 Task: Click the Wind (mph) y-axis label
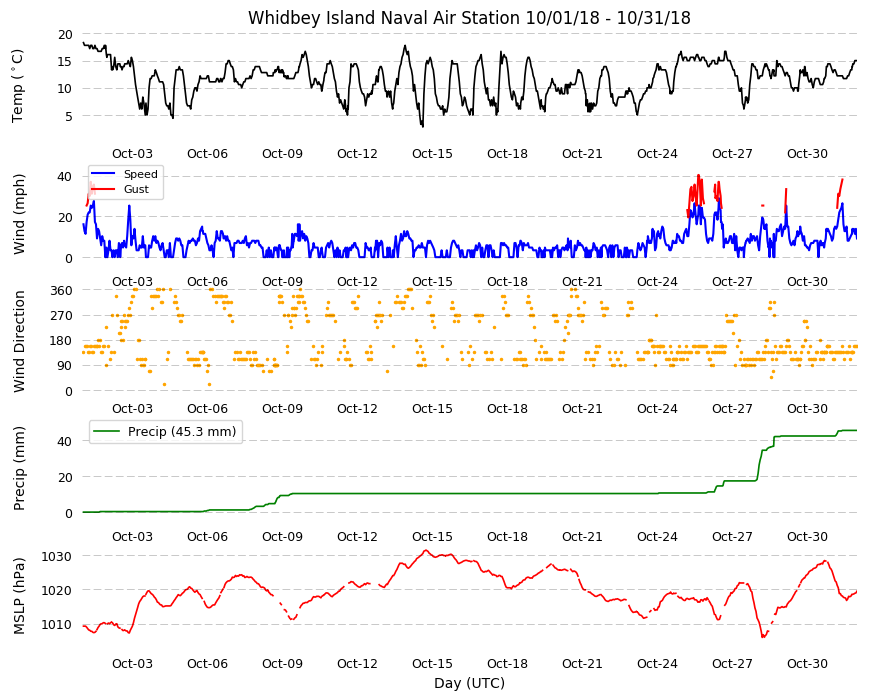coord(19,215)
